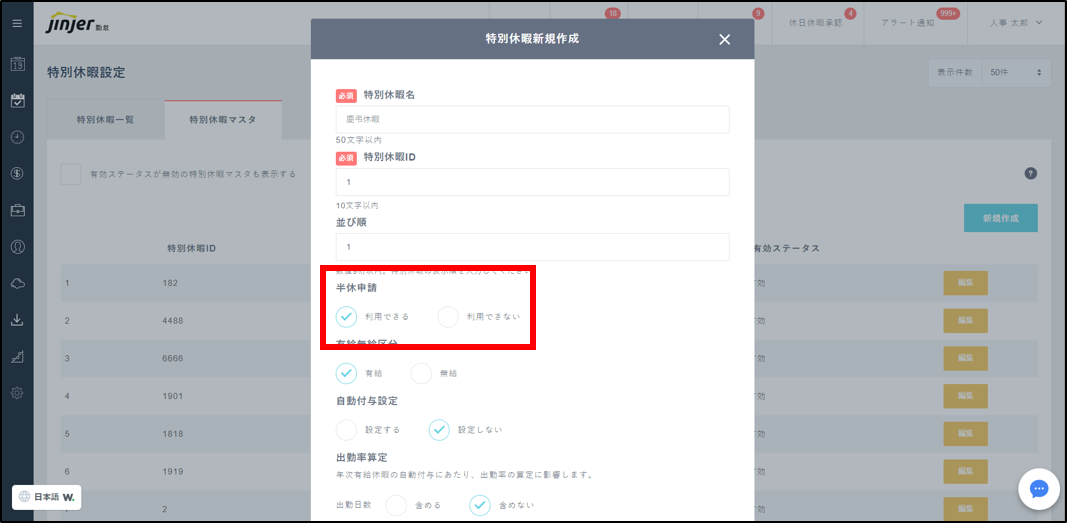Close the 特別休暇新規作成 dialog
This screenshot has height=523, width=1067.
click(724, 40)
